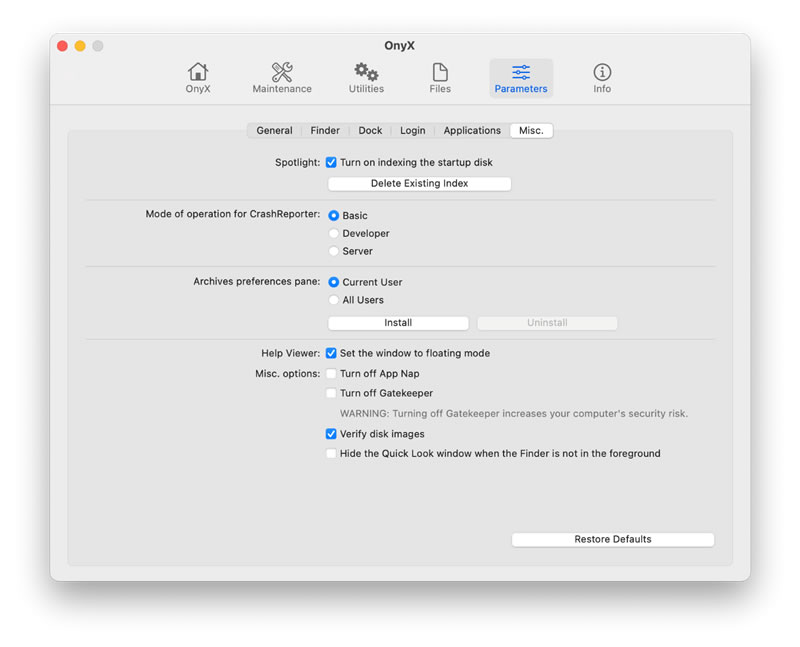Viewport: 800px width, 647px height.
Task: Choose All Users for Archives pane
Action: tap(333, 300)
